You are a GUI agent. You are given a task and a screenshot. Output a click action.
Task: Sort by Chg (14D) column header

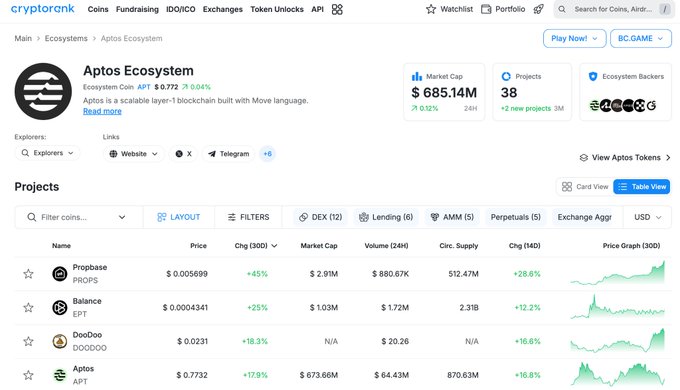tap(524, 246)
